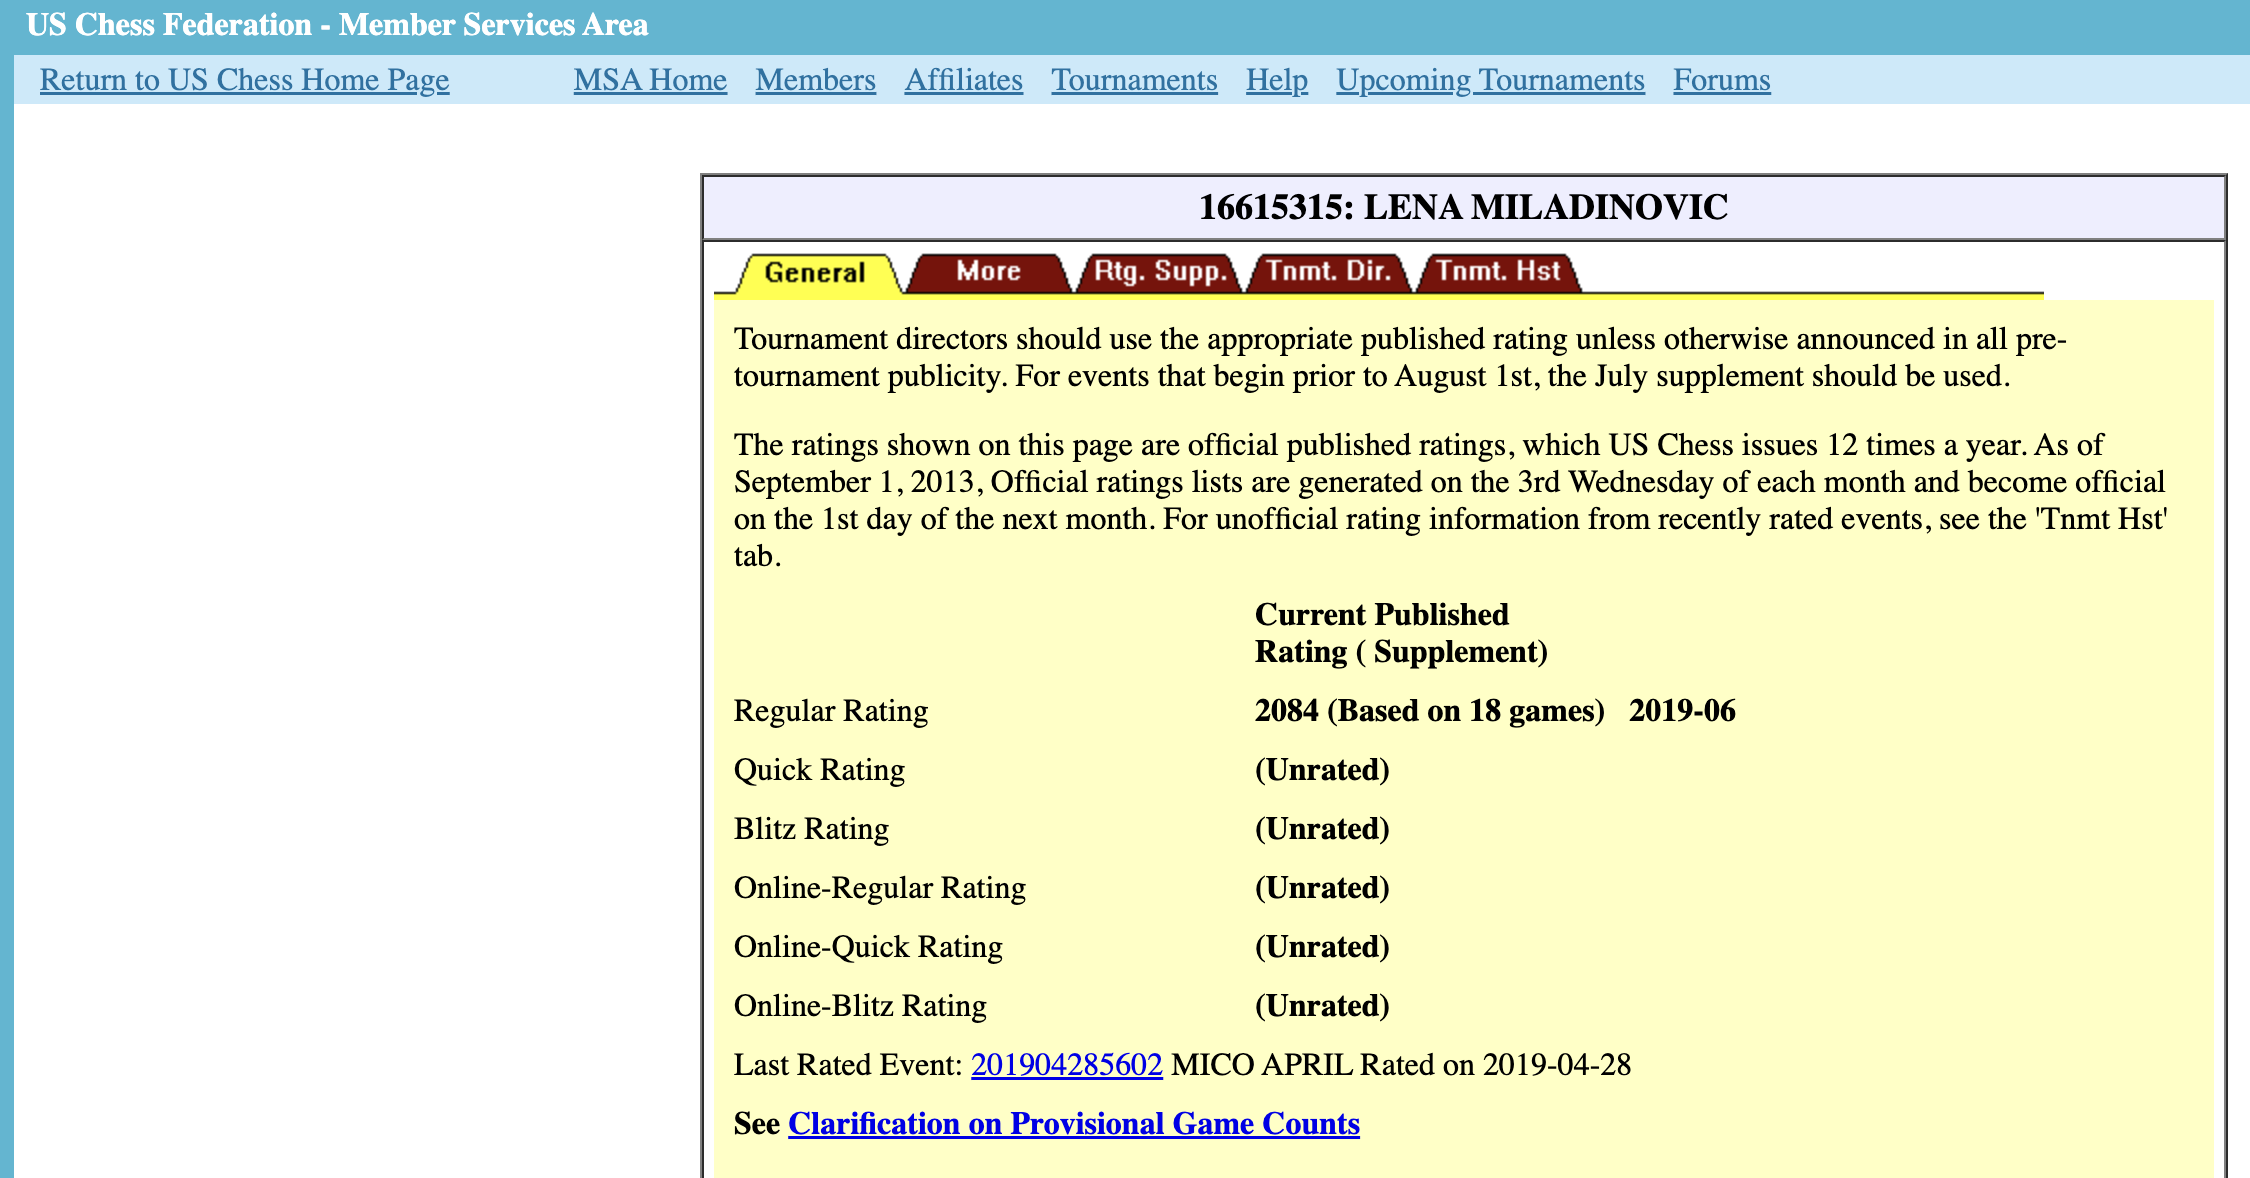The height and width of the screenshot is (1178, 2250).
Task: Open the Members link
Action: (815, 80)
